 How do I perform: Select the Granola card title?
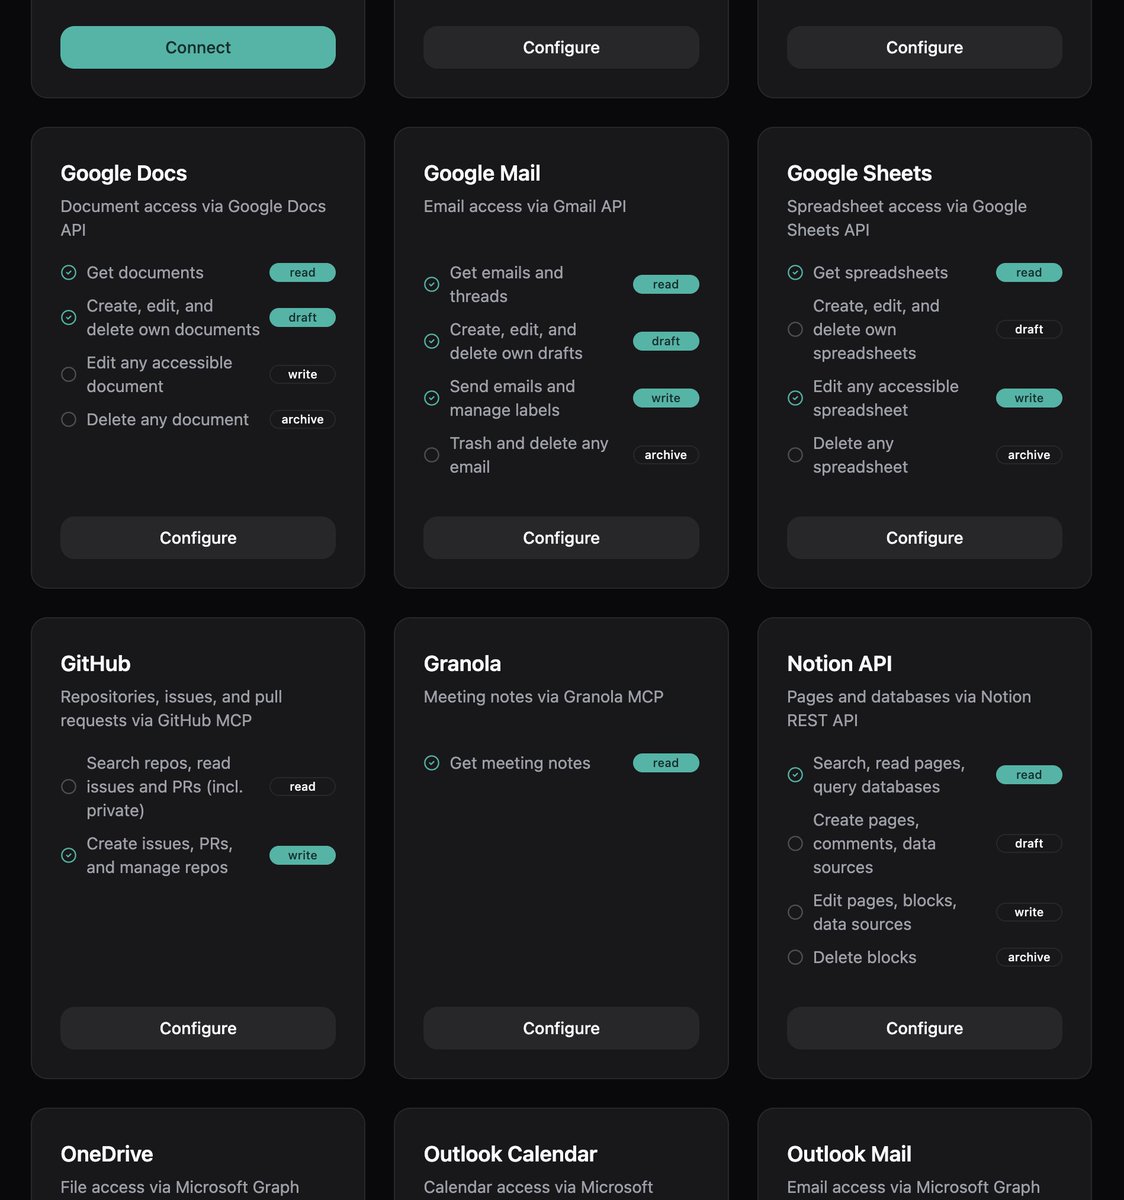[462, 664]
